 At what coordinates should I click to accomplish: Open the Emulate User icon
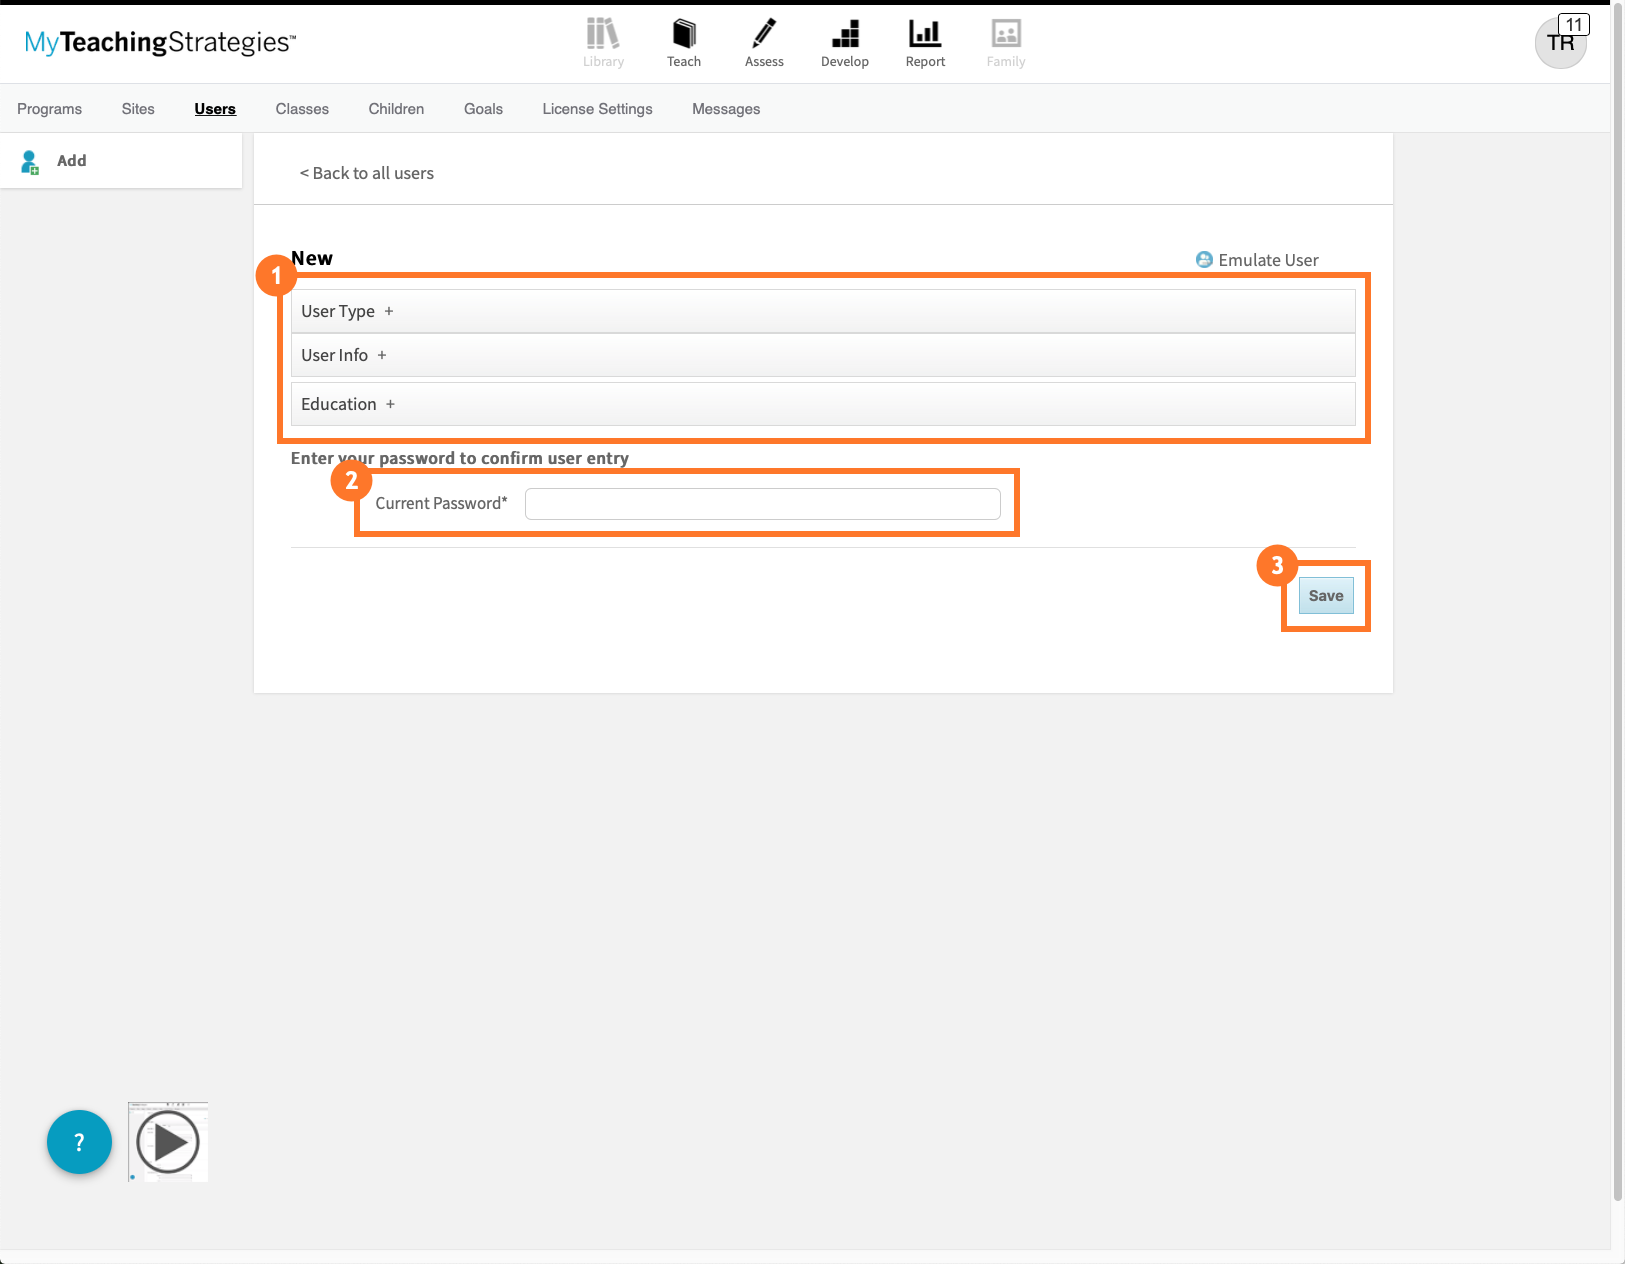pos(1203,259)
